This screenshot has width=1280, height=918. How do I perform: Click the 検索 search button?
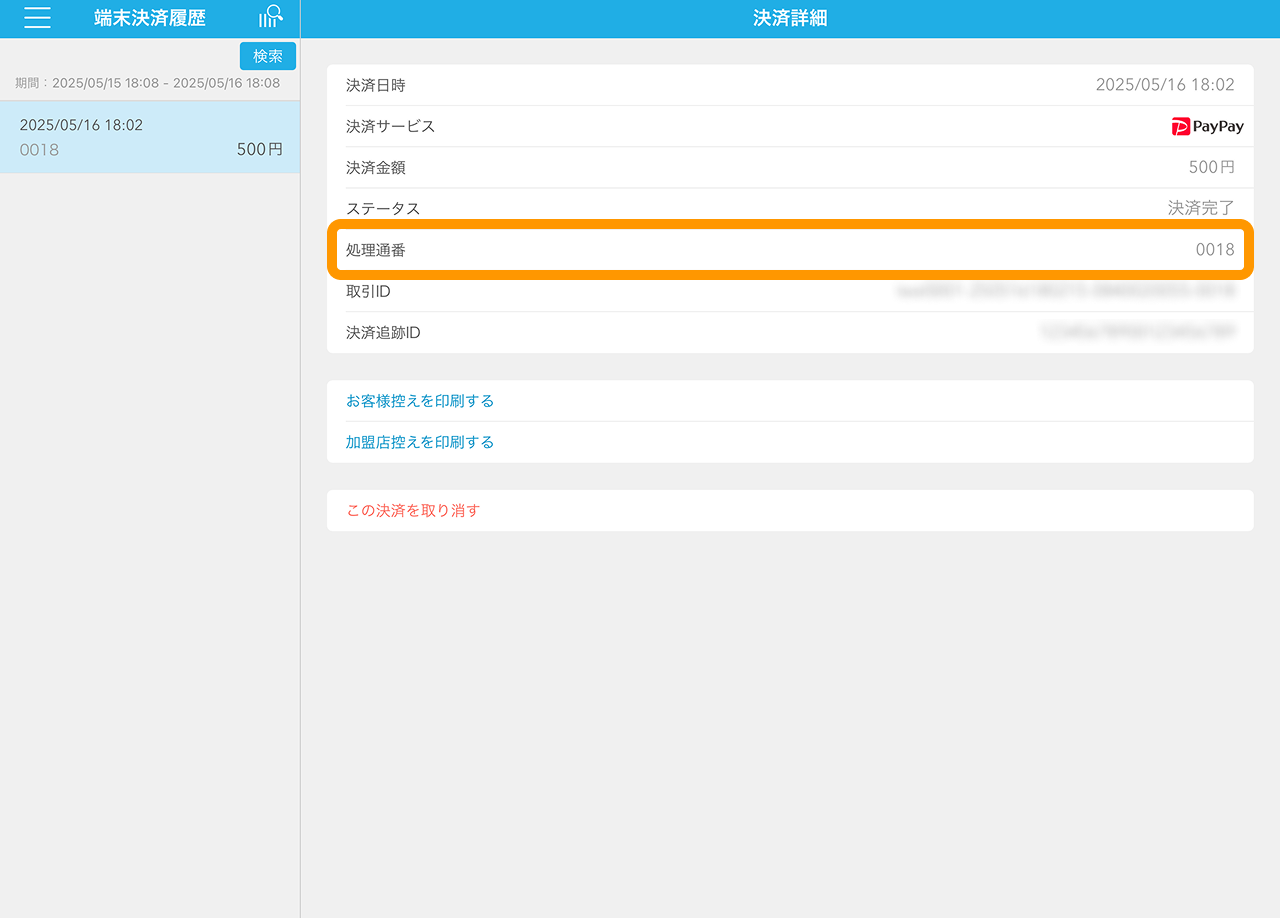pyautogui.click(x=268, y=56)
